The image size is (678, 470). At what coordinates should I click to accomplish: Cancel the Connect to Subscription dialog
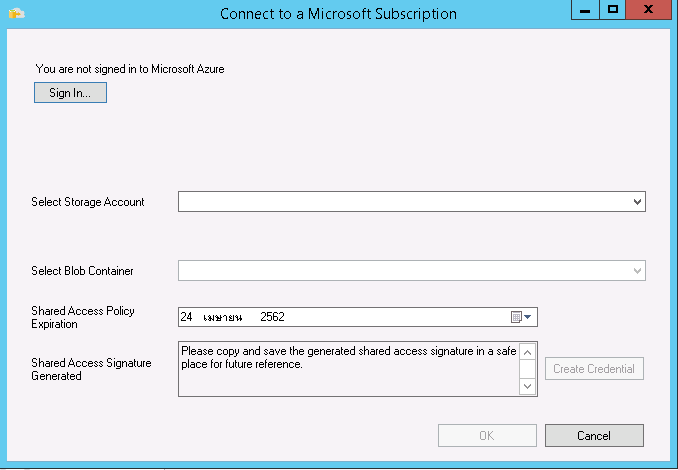(x=594, y=436)
